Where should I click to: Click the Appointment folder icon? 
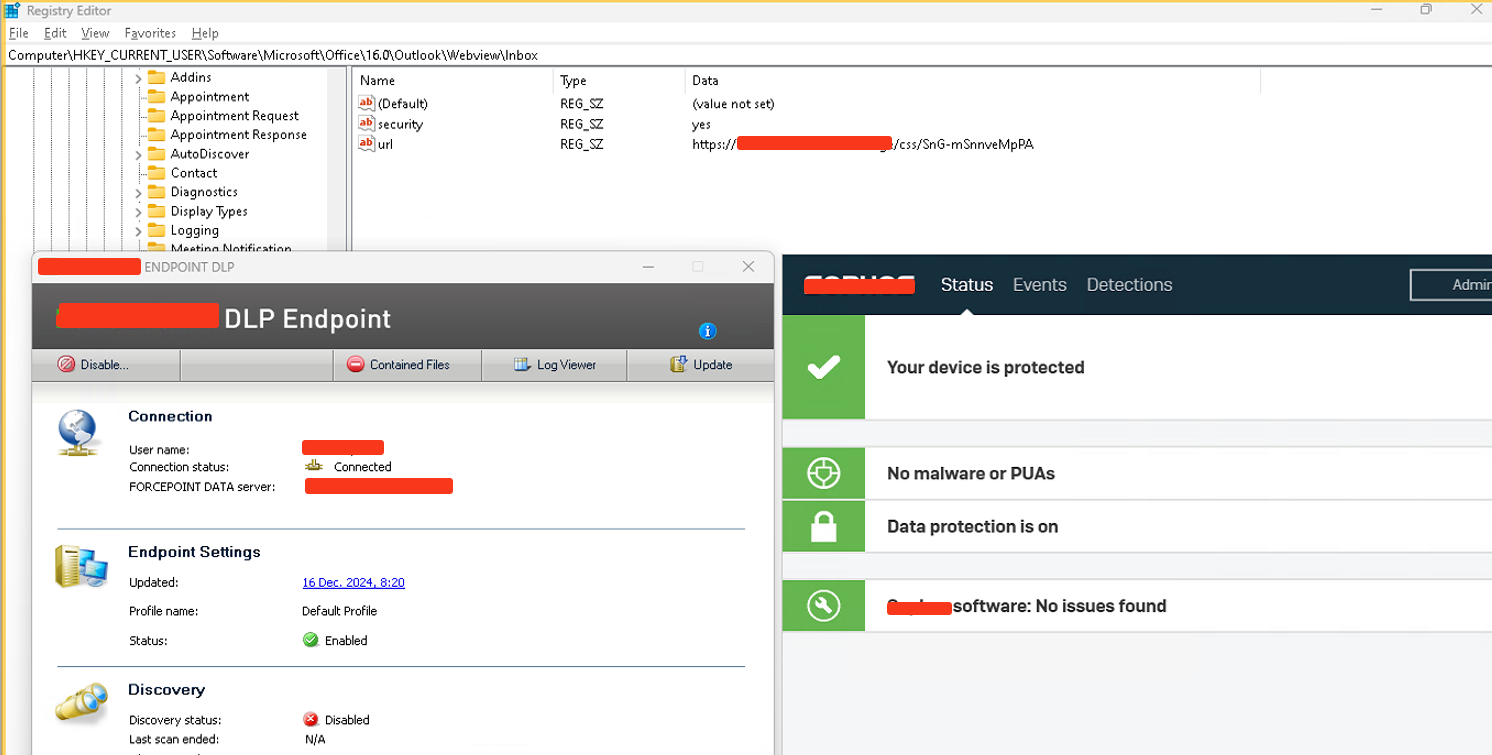click(155, 97)
